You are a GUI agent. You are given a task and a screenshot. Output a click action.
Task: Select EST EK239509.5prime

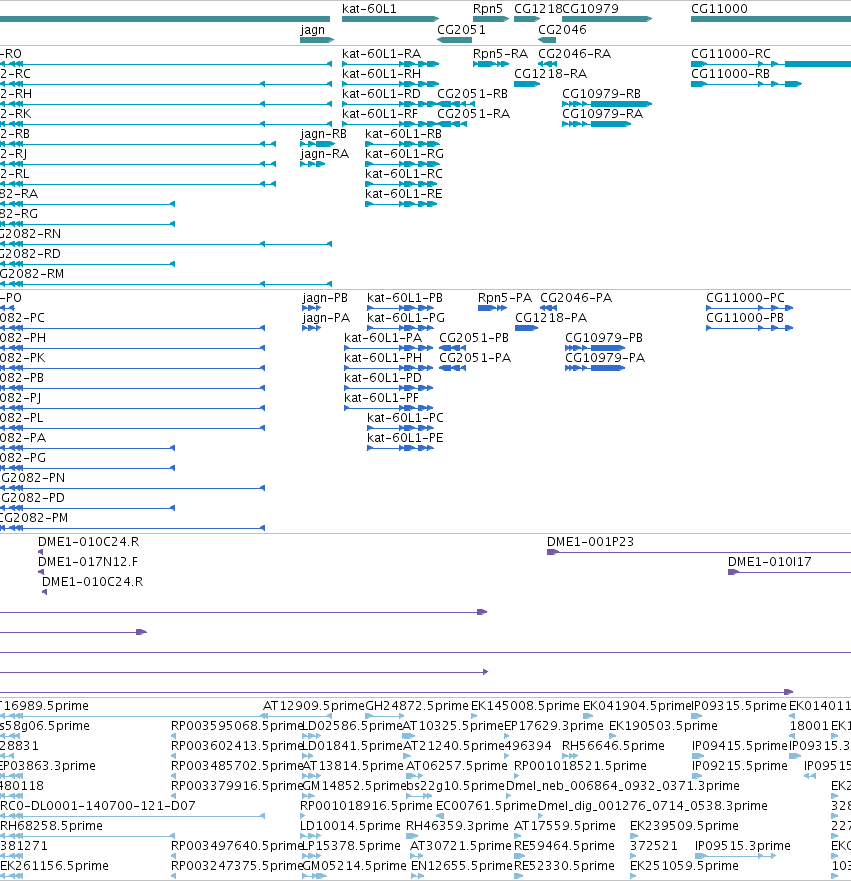[684, 825]
